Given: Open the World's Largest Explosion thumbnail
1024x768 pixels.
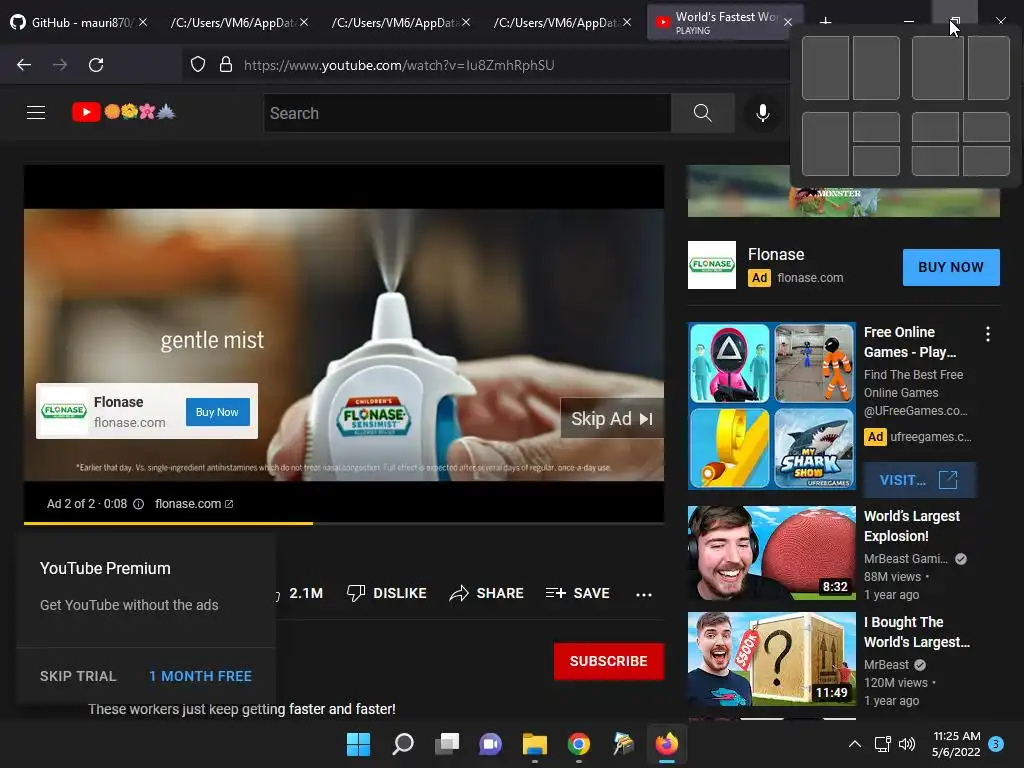Looking at the screenshot, I should (771, 553).
